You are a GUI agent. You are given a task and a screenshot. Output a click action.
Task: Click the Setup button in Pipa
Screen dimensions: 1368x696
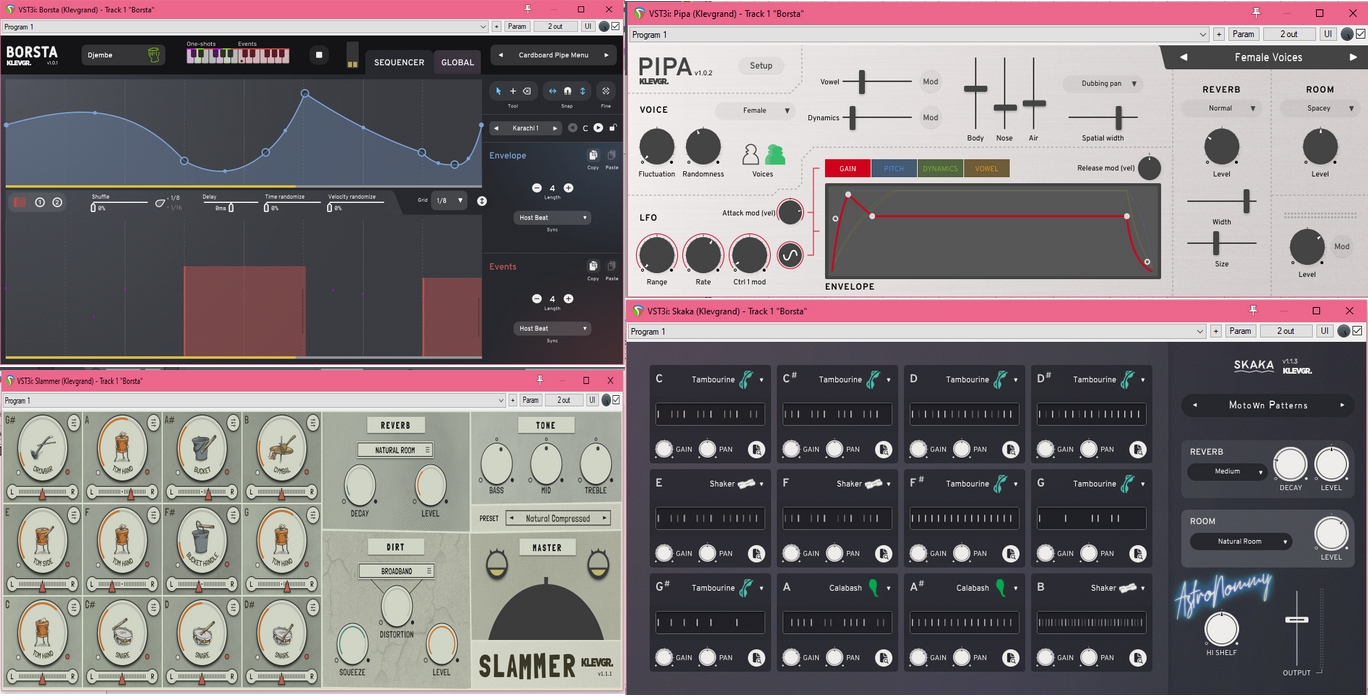[761, 66]
